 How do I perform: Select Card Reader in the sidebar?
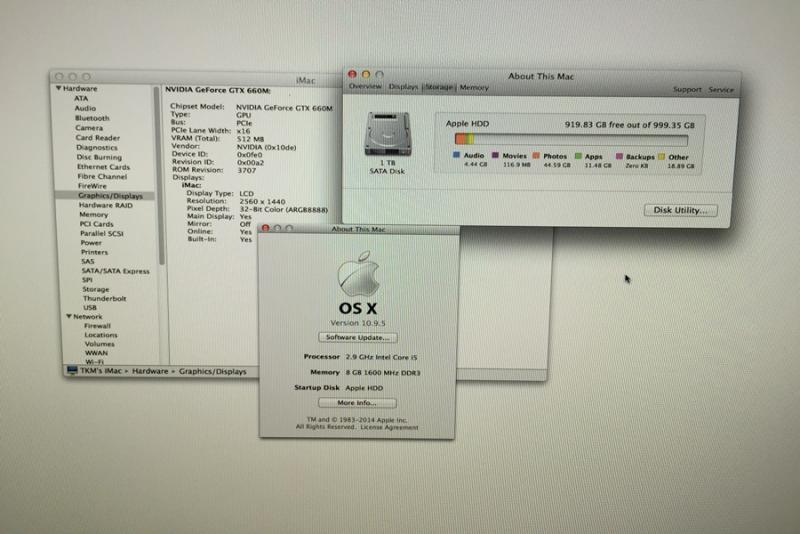point(98,138)
